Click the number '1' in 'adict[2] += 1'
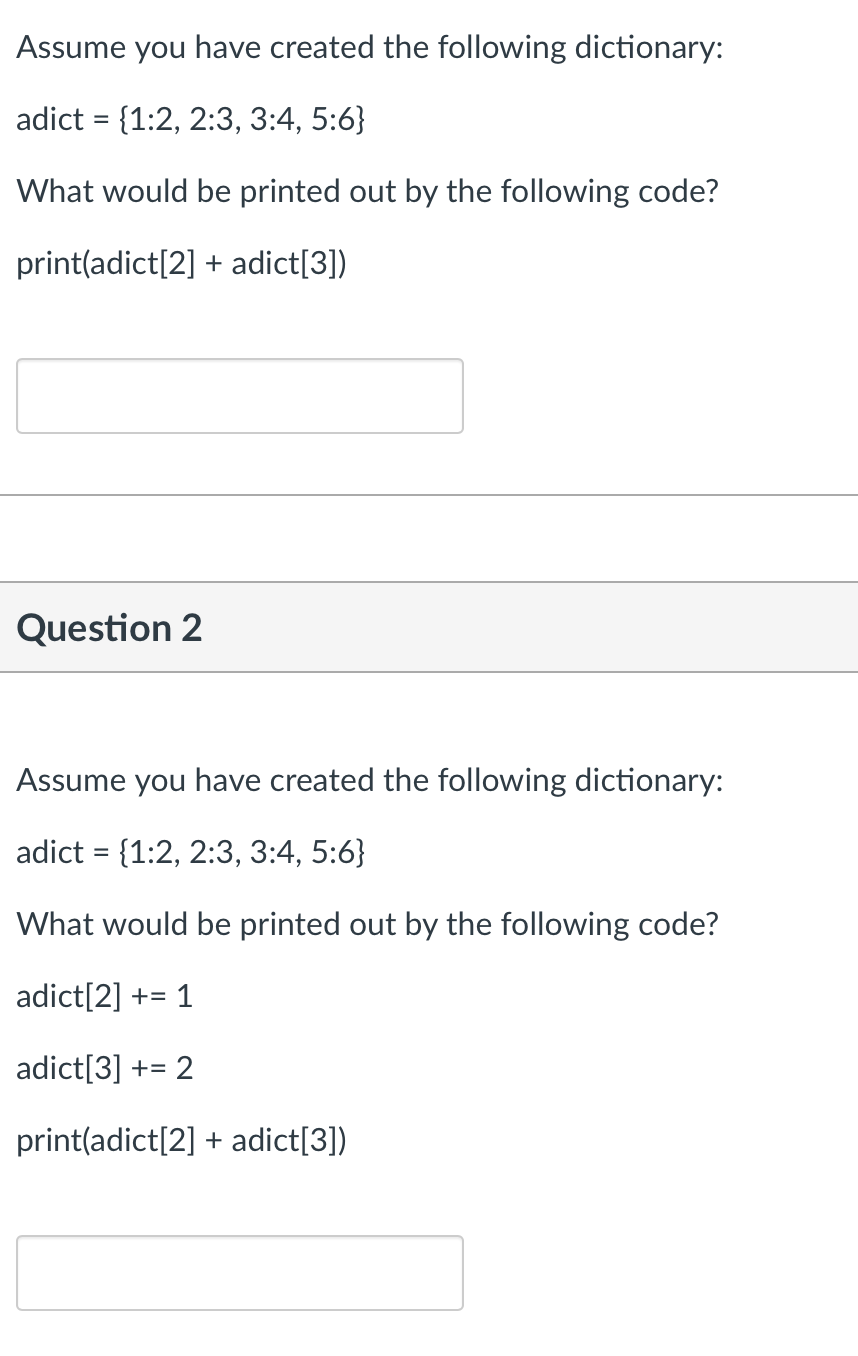The height and width of the screenshot is (1356, 858). click(184, 996)
